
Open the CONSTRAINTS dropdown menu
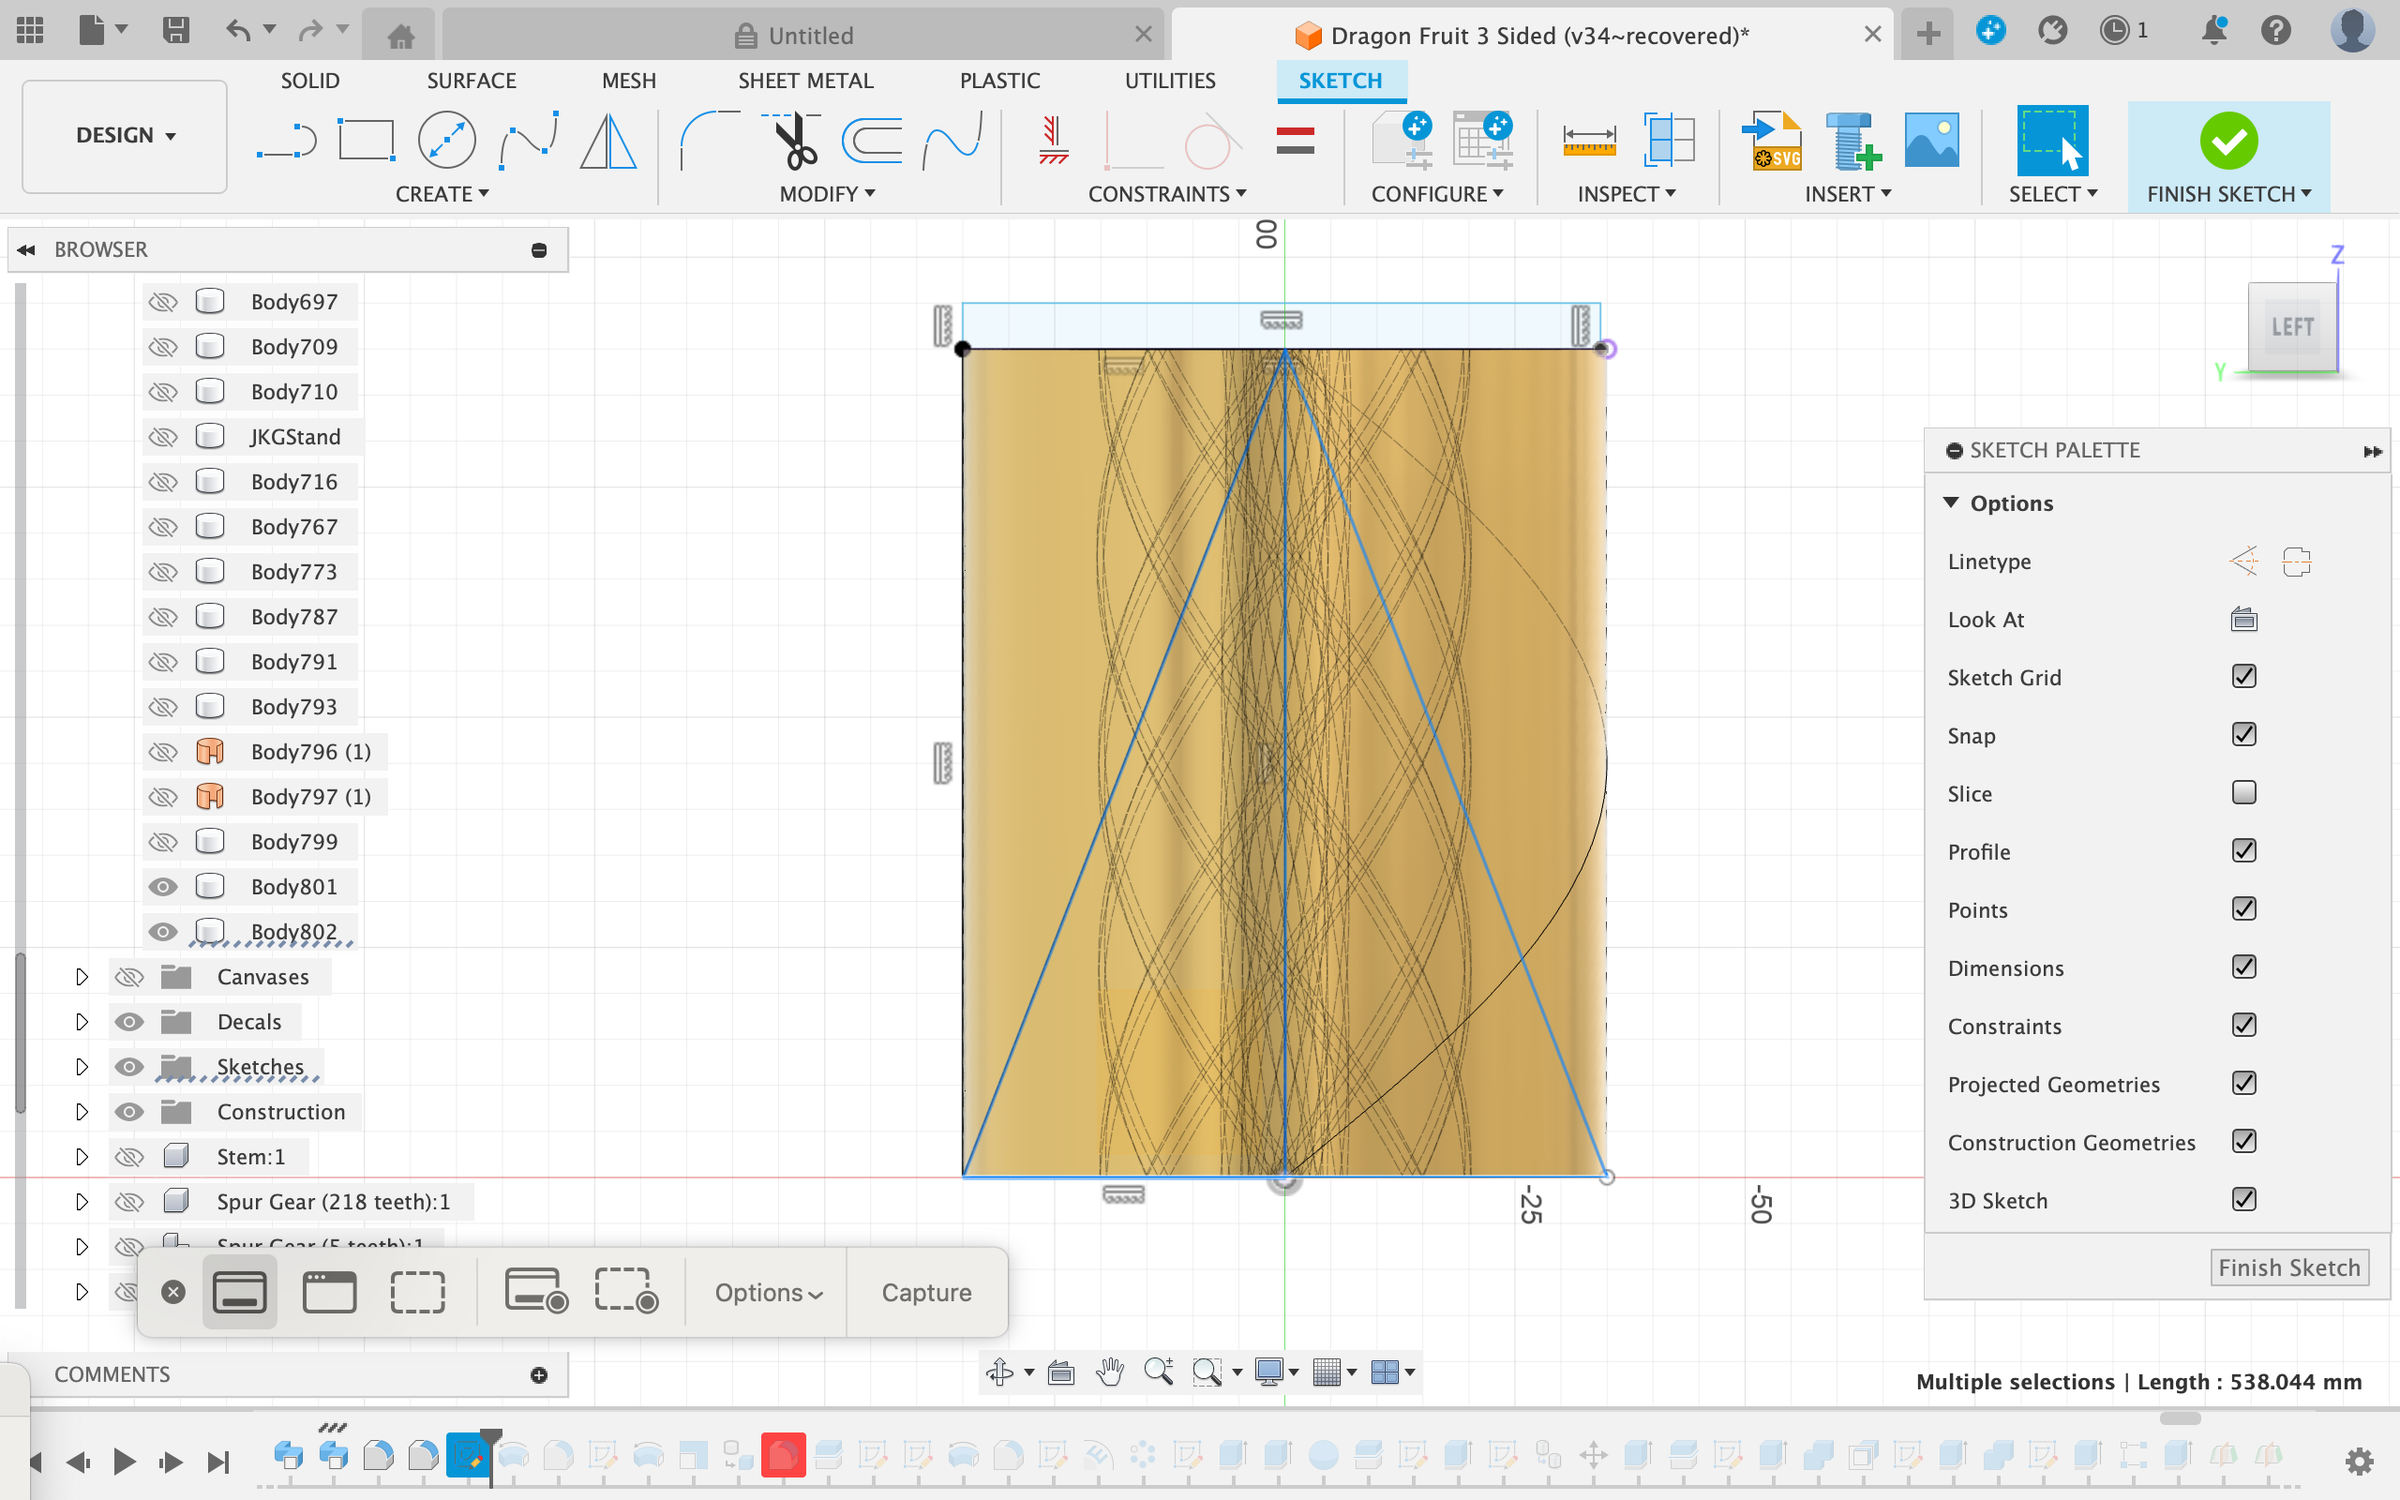coord(1166,194)
